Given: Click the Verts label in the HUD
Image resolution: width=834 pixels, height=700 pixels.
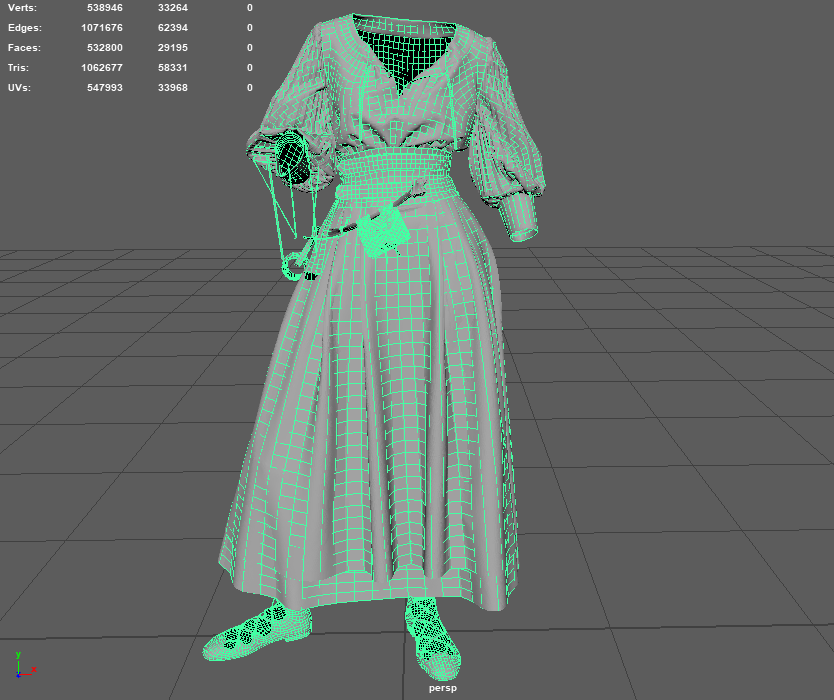Looking at the screenshot, I should click(x=22, y=8).
